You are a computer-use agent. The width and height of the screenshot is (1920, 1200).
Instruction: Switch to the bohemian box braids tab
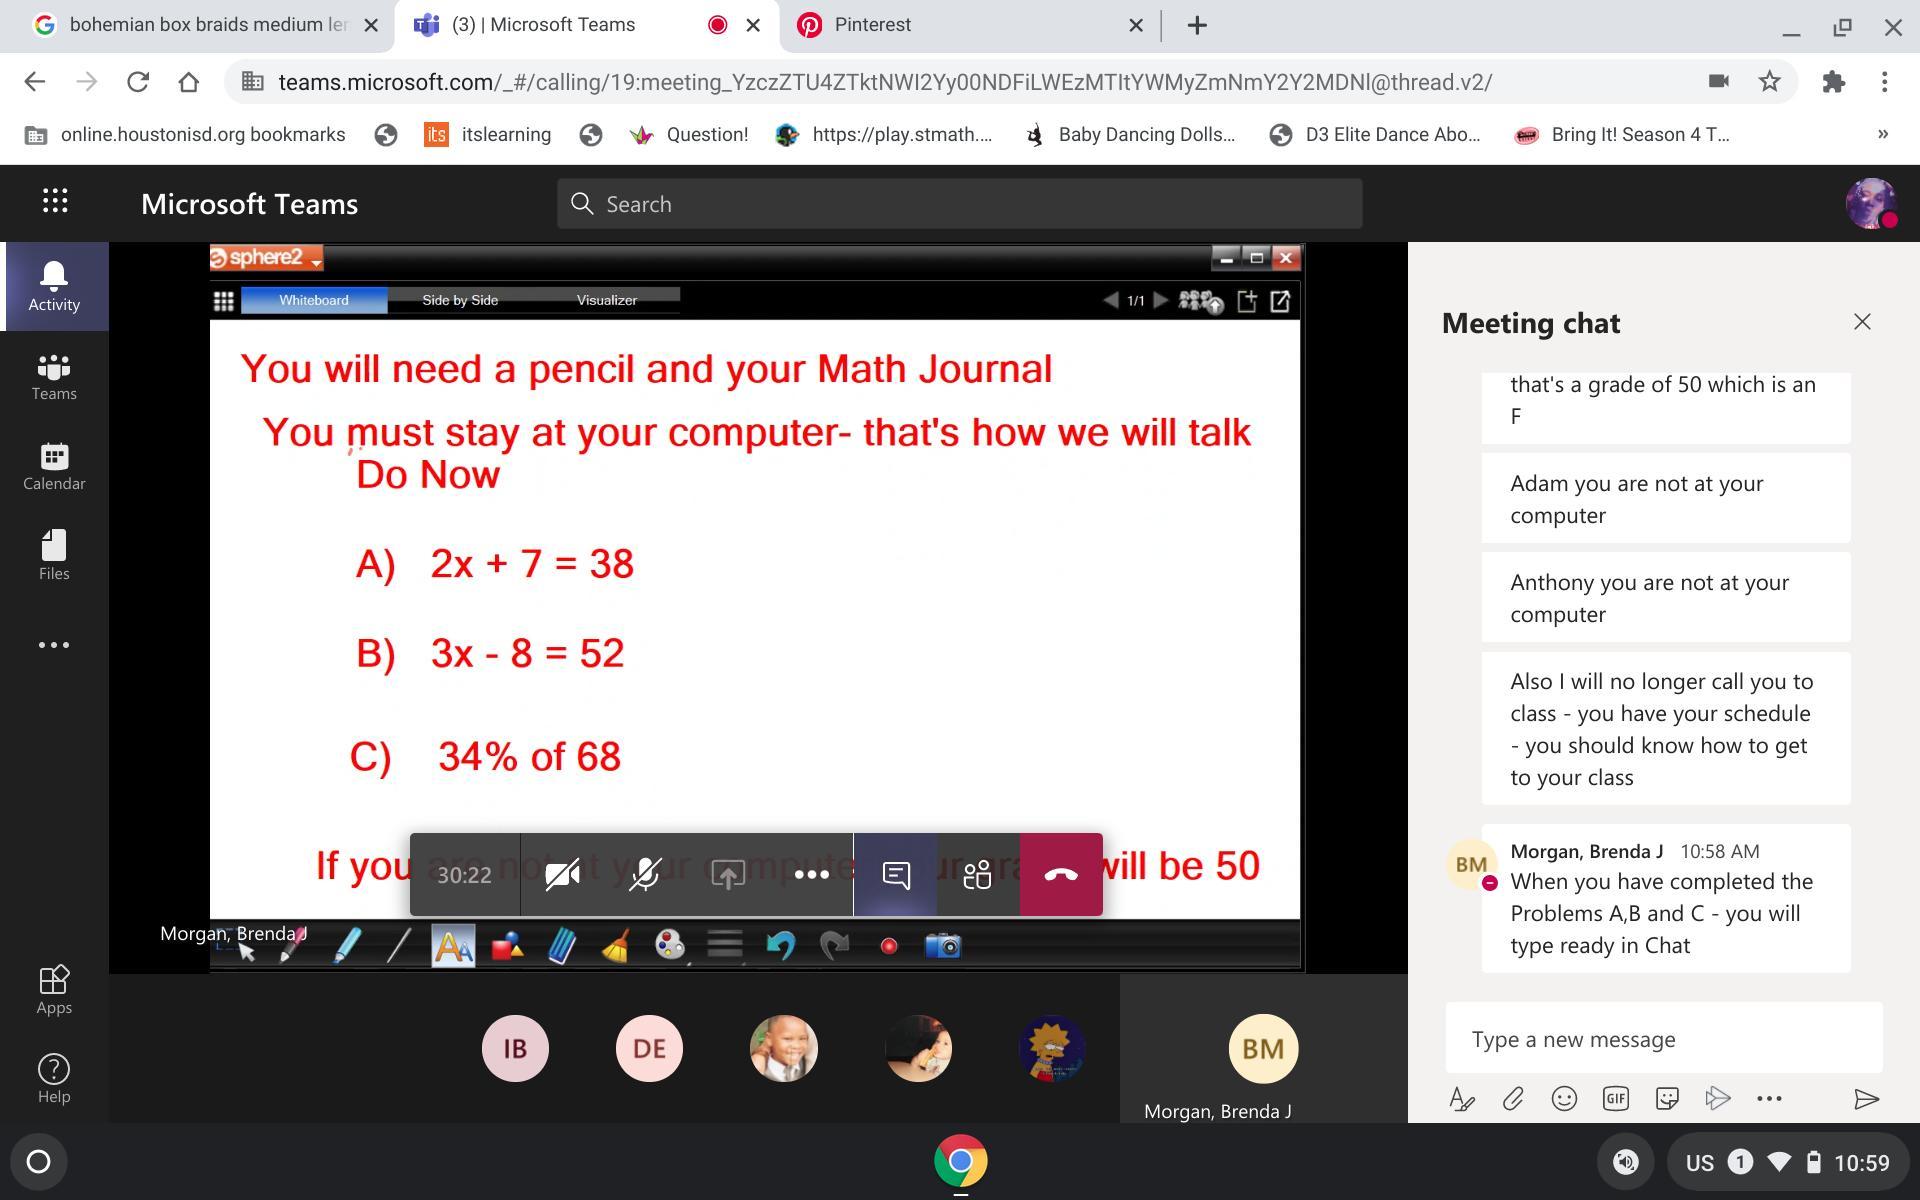click(x=207, y=25)
